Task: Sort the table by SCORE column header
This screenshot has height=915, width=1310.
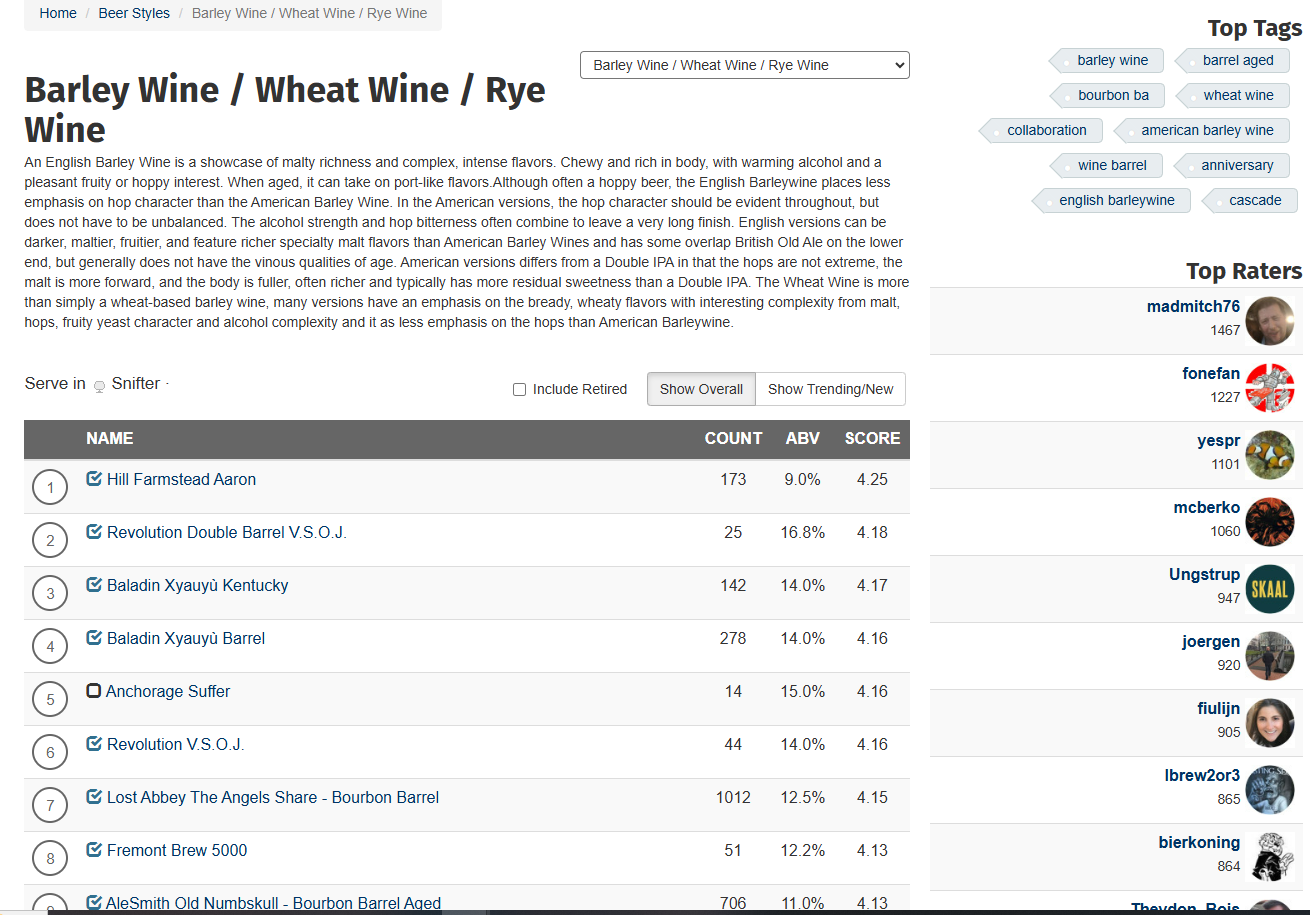Action: 872,438
